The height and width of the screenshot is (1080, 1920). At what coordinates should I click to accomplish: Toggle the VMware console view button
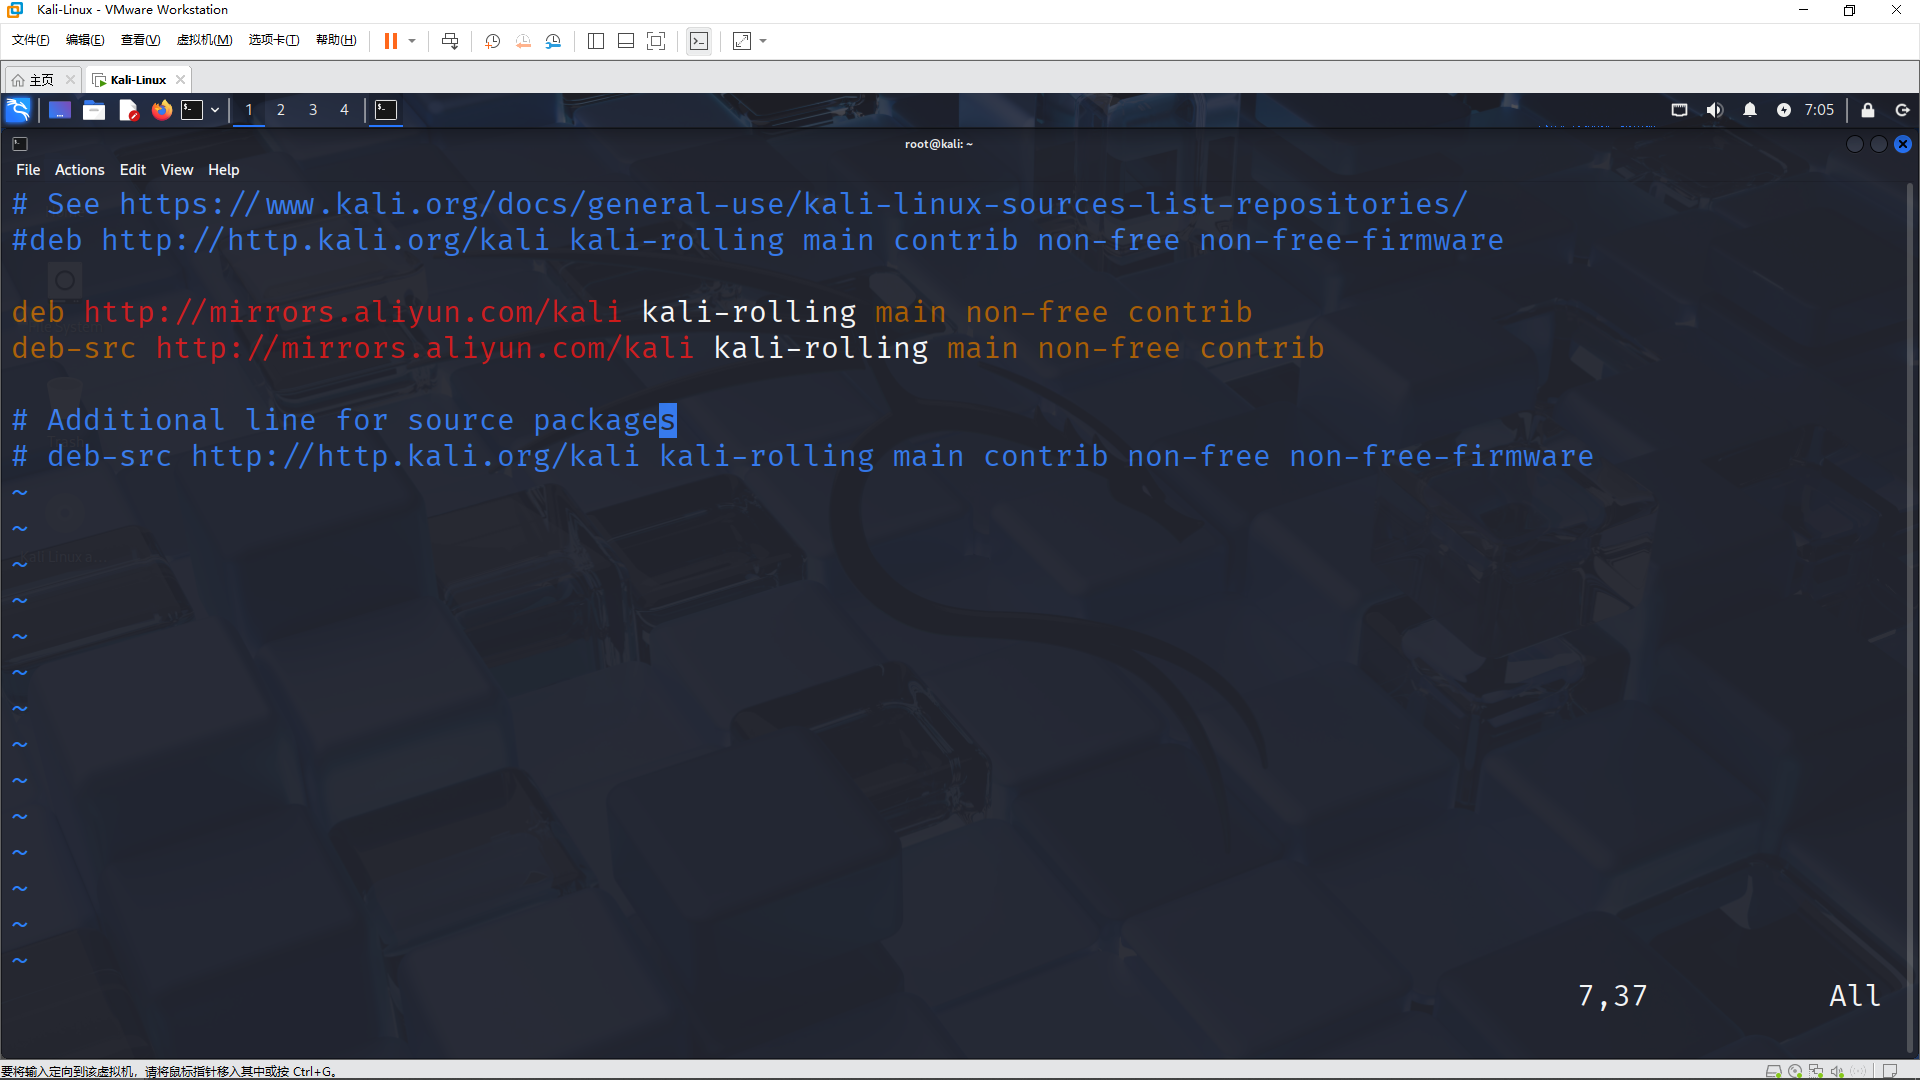699,41
